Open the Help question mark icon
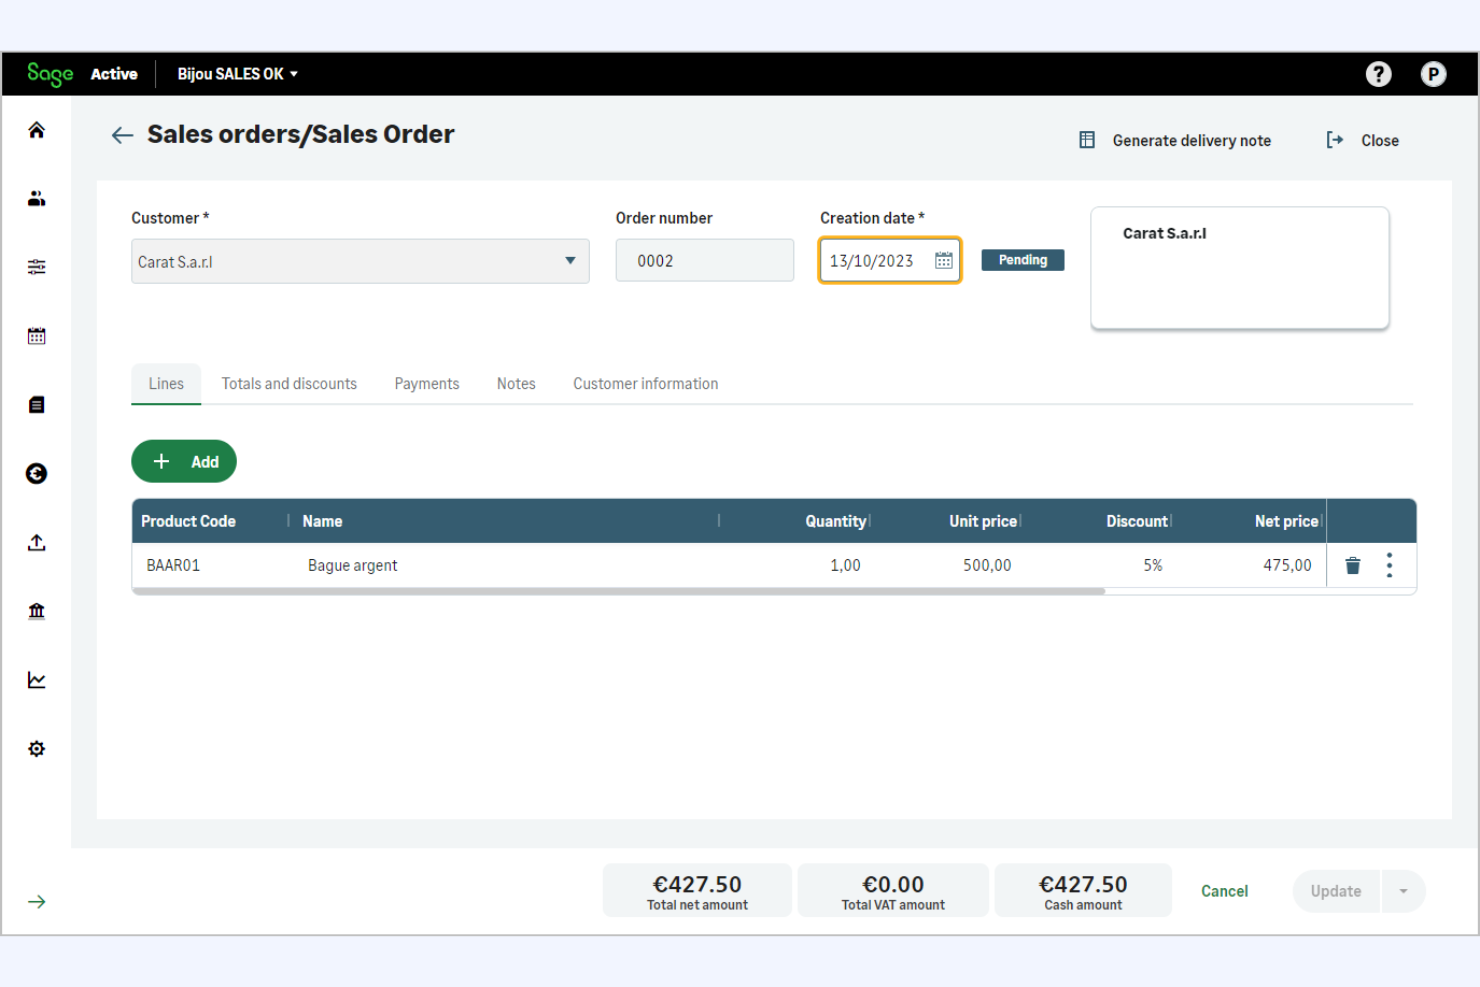 tap(1378, 73)
